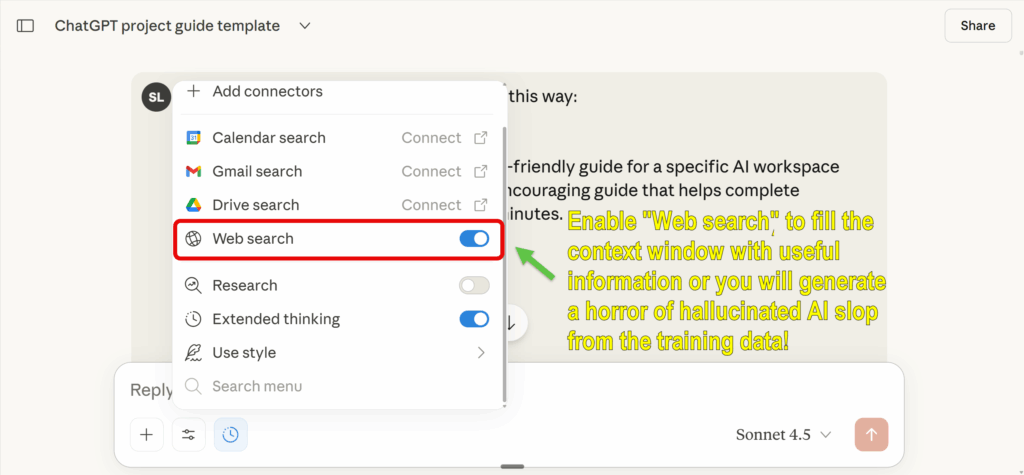Disable the Web search toggle
This screenshot has height=475, width=1024.
tap(474, 239)
